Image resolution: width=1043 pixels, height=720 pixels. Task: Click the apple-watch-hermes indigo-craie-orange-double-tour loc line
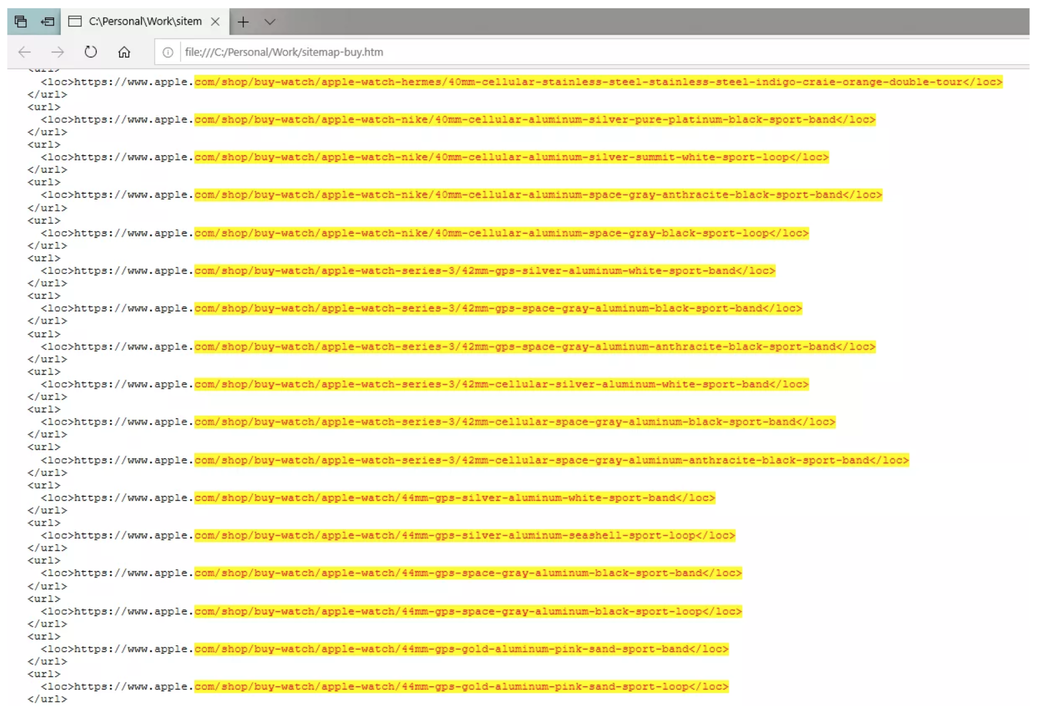[x=522, y=82]
